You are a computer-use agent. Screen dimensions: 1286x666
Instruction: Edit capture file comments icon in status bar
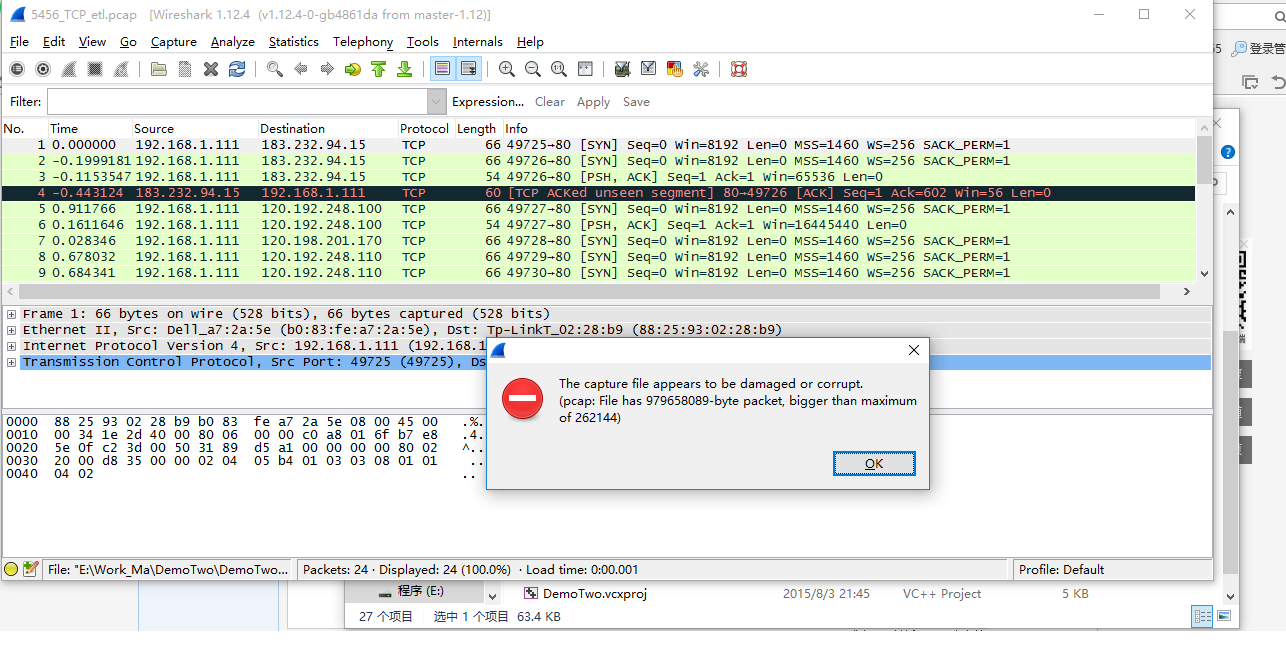point(31,569)
